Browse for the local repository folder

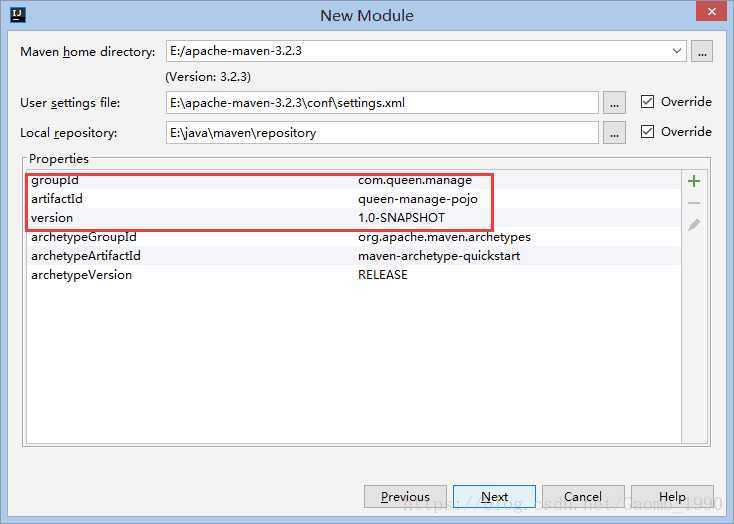click(614, 133)
